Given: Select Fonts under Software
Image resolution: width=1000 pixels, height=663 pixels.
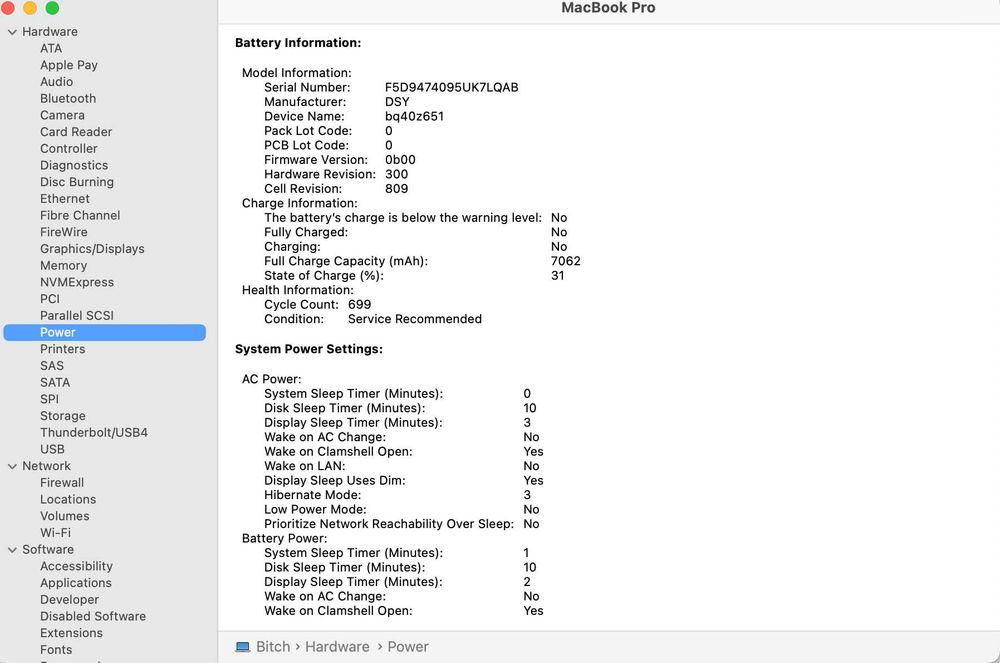Looking at the screenshot, I should point(56,650).
